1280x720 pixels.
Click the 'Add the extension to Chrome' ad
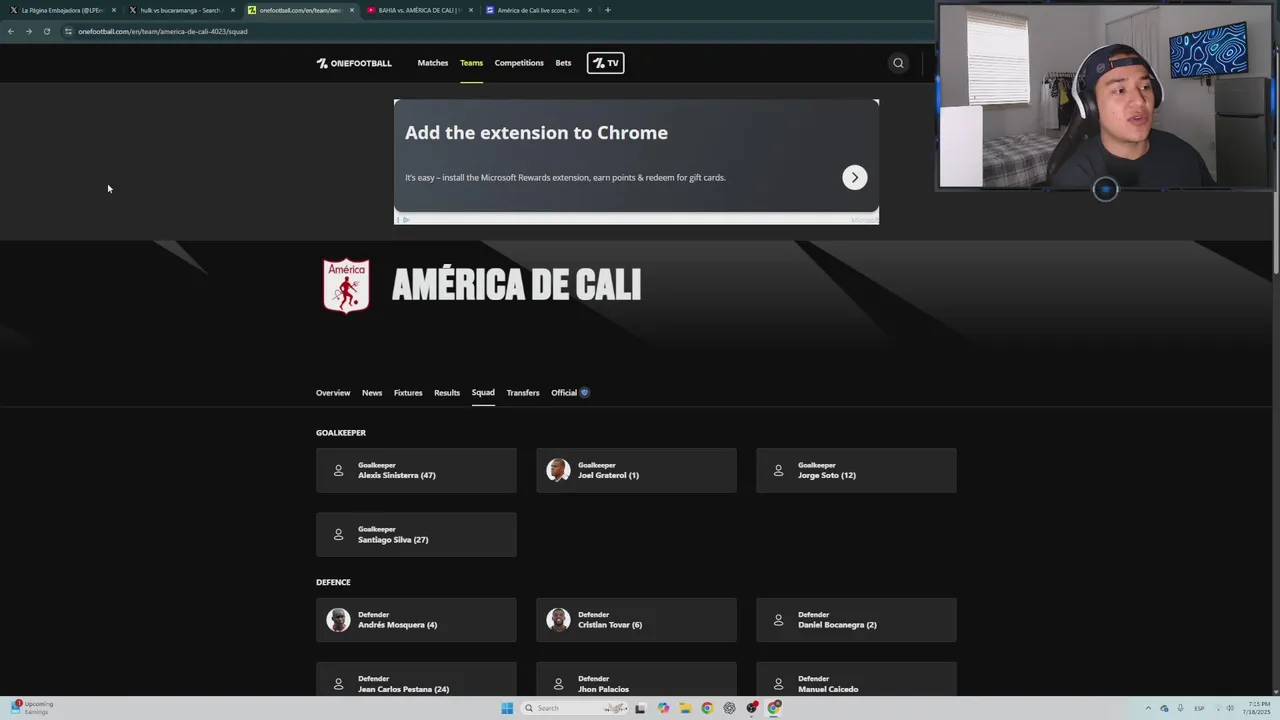[x=636, y=161]
